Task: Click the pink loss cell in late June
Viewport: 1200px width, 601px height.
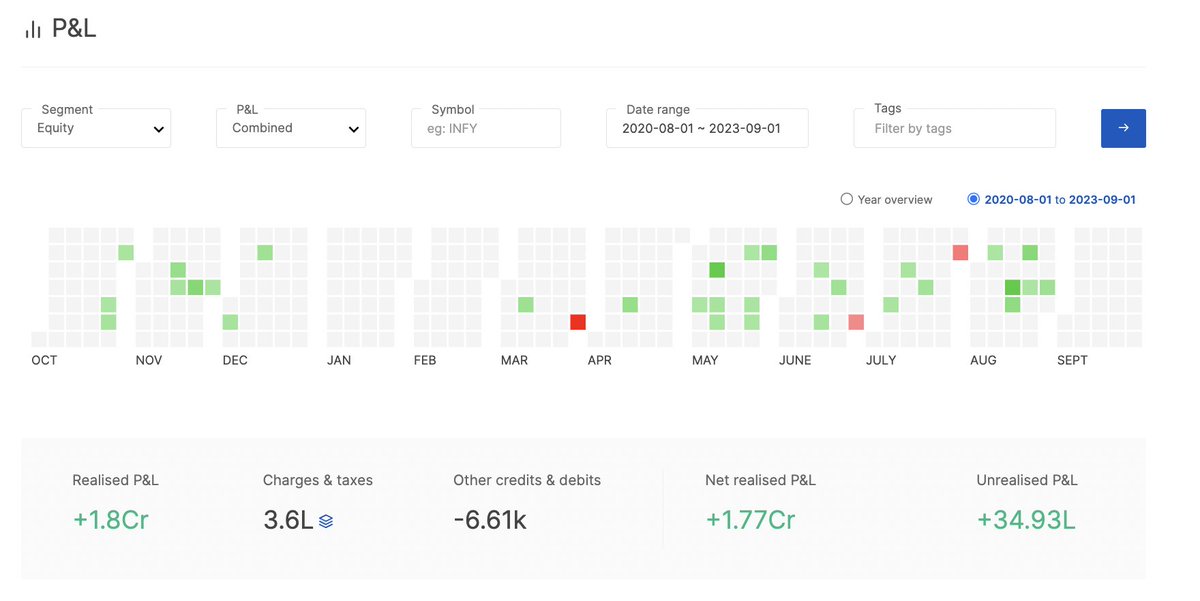Action: pos(856,322)
